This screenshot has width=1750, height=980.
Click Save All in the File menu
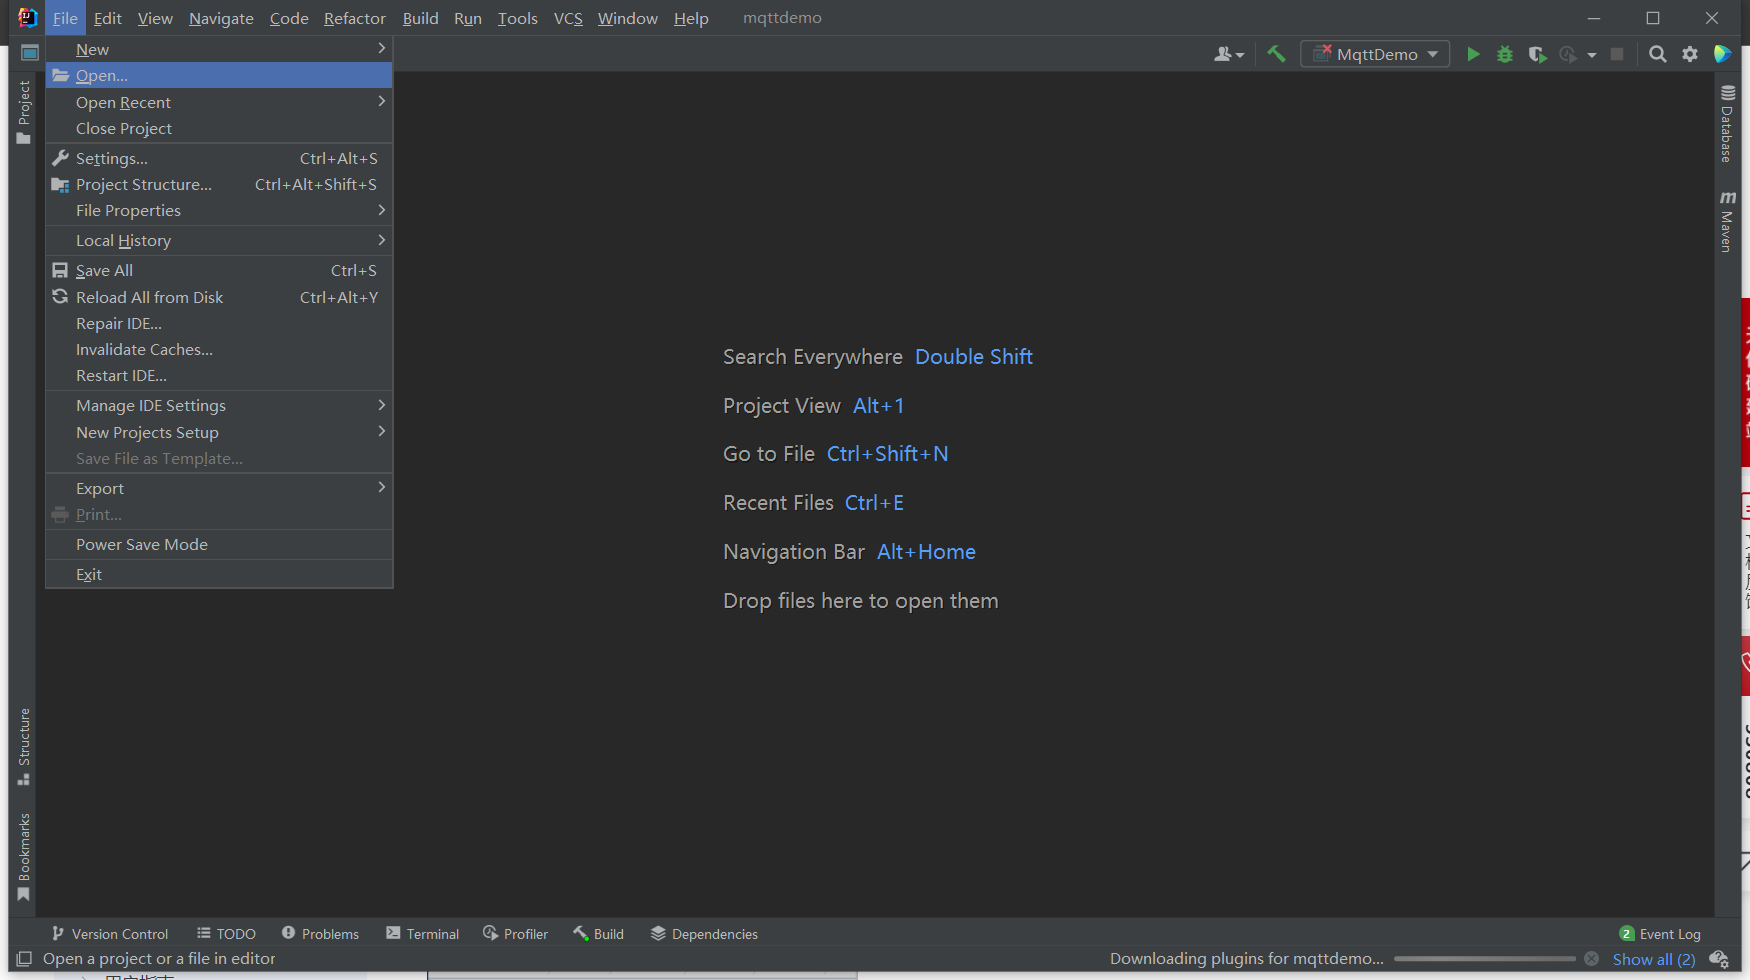(219, 271)
